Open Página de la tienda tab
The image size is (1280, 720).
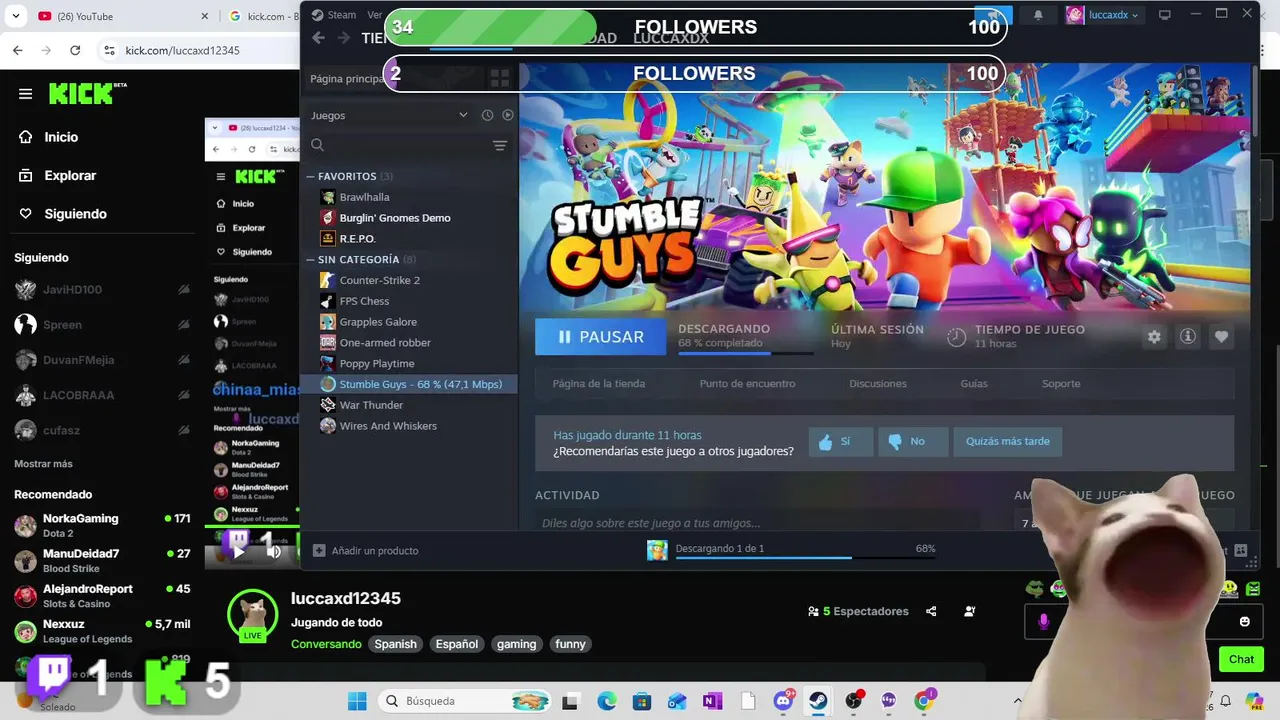click(598, 384)
